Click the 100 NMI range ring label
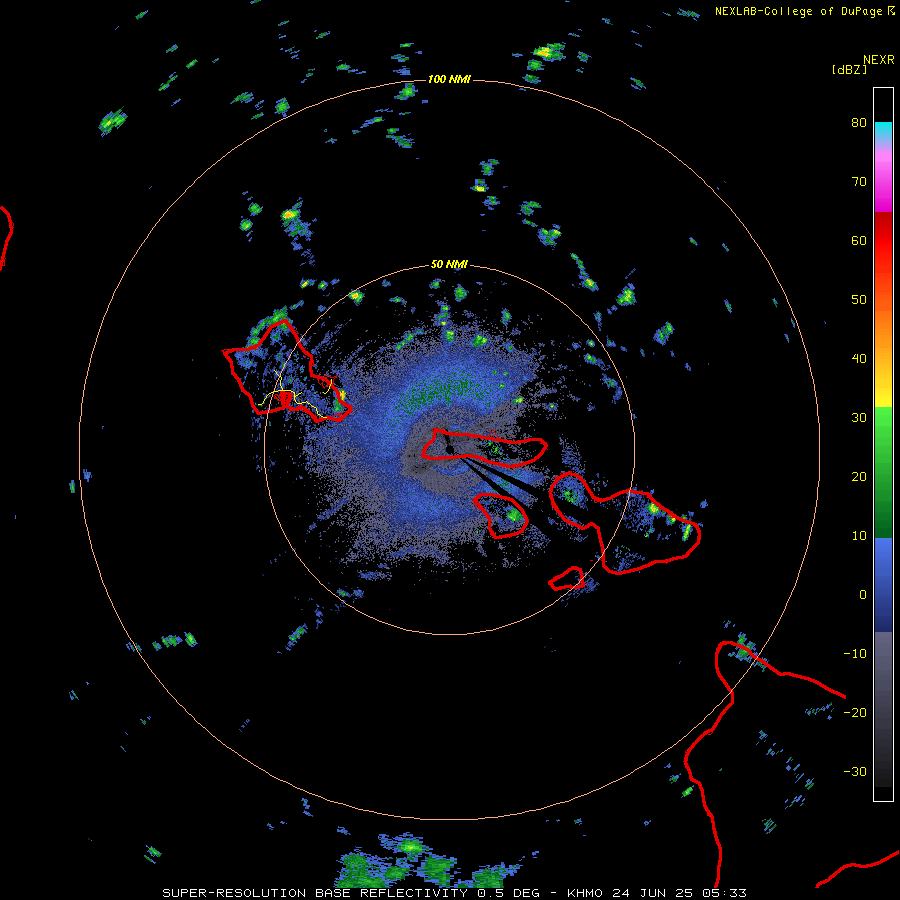This screenshot has height=900, width=900. coord(449,79)
